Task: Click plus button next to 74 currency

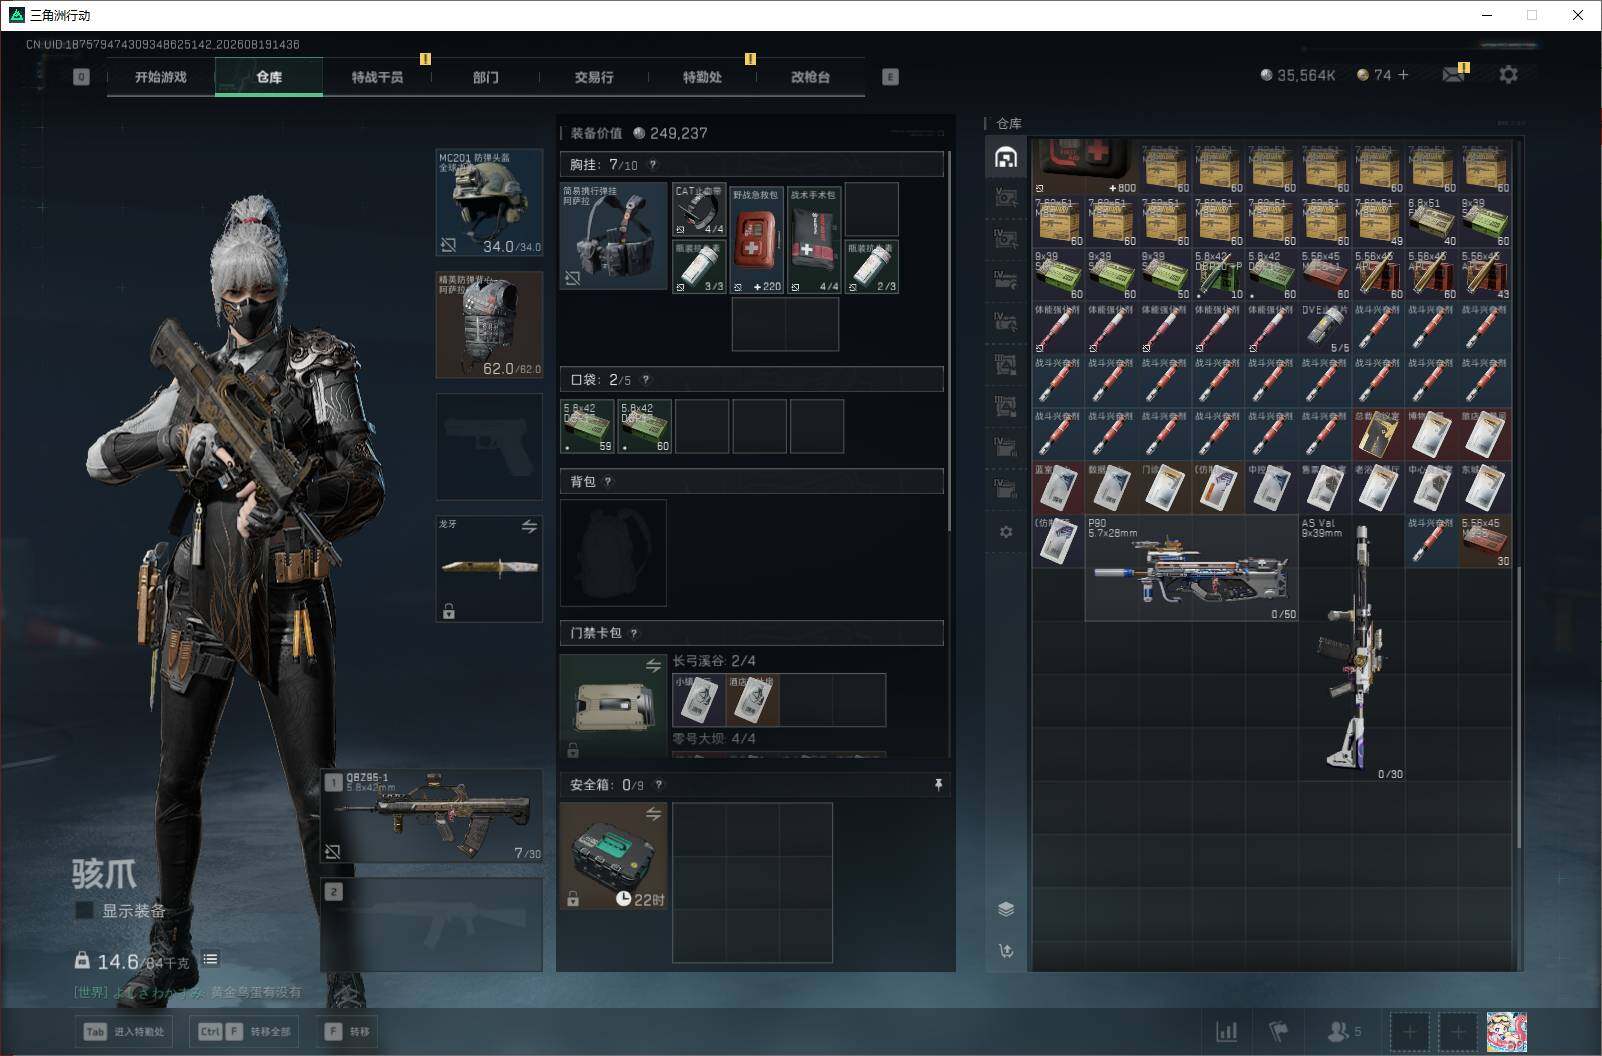Action: pyautogui.click(x=1403, y=75)
